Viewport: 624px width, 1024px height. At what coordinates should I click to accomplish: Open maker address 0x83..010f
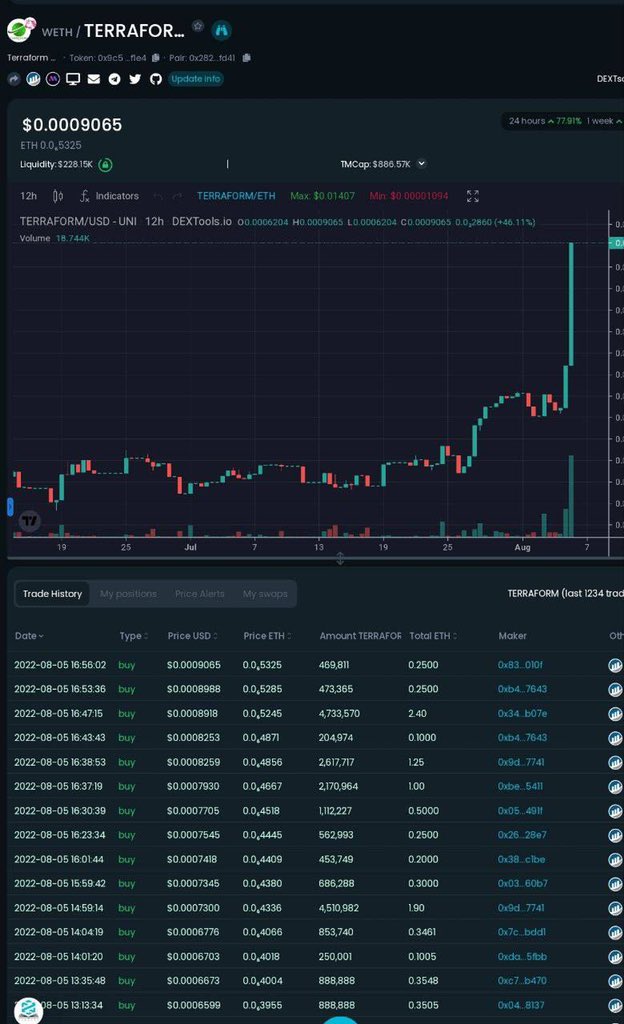520,665
